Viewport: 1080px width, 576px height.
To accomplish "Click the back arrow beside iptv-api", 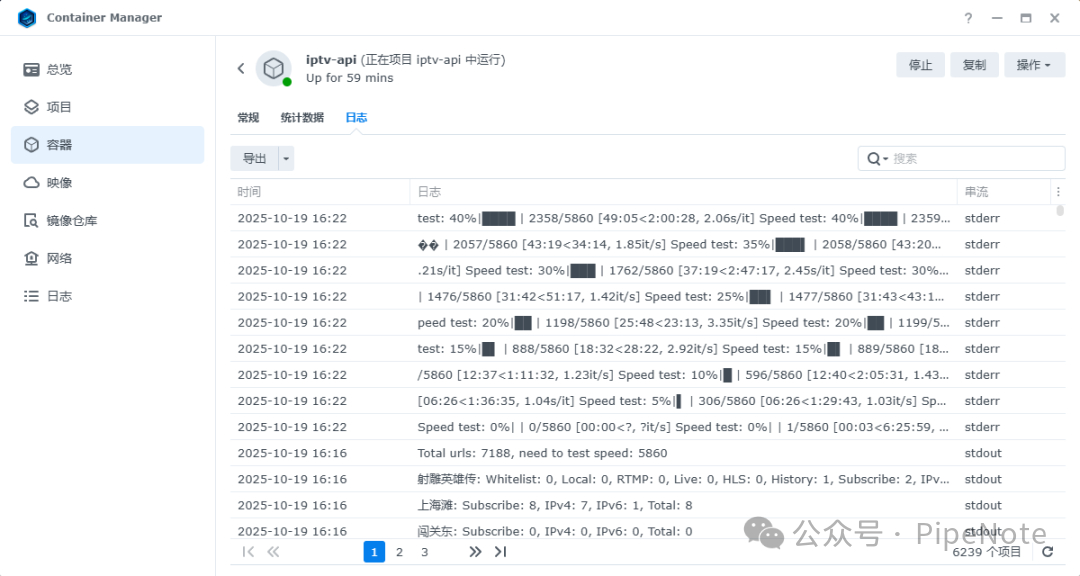I will 241,68.
